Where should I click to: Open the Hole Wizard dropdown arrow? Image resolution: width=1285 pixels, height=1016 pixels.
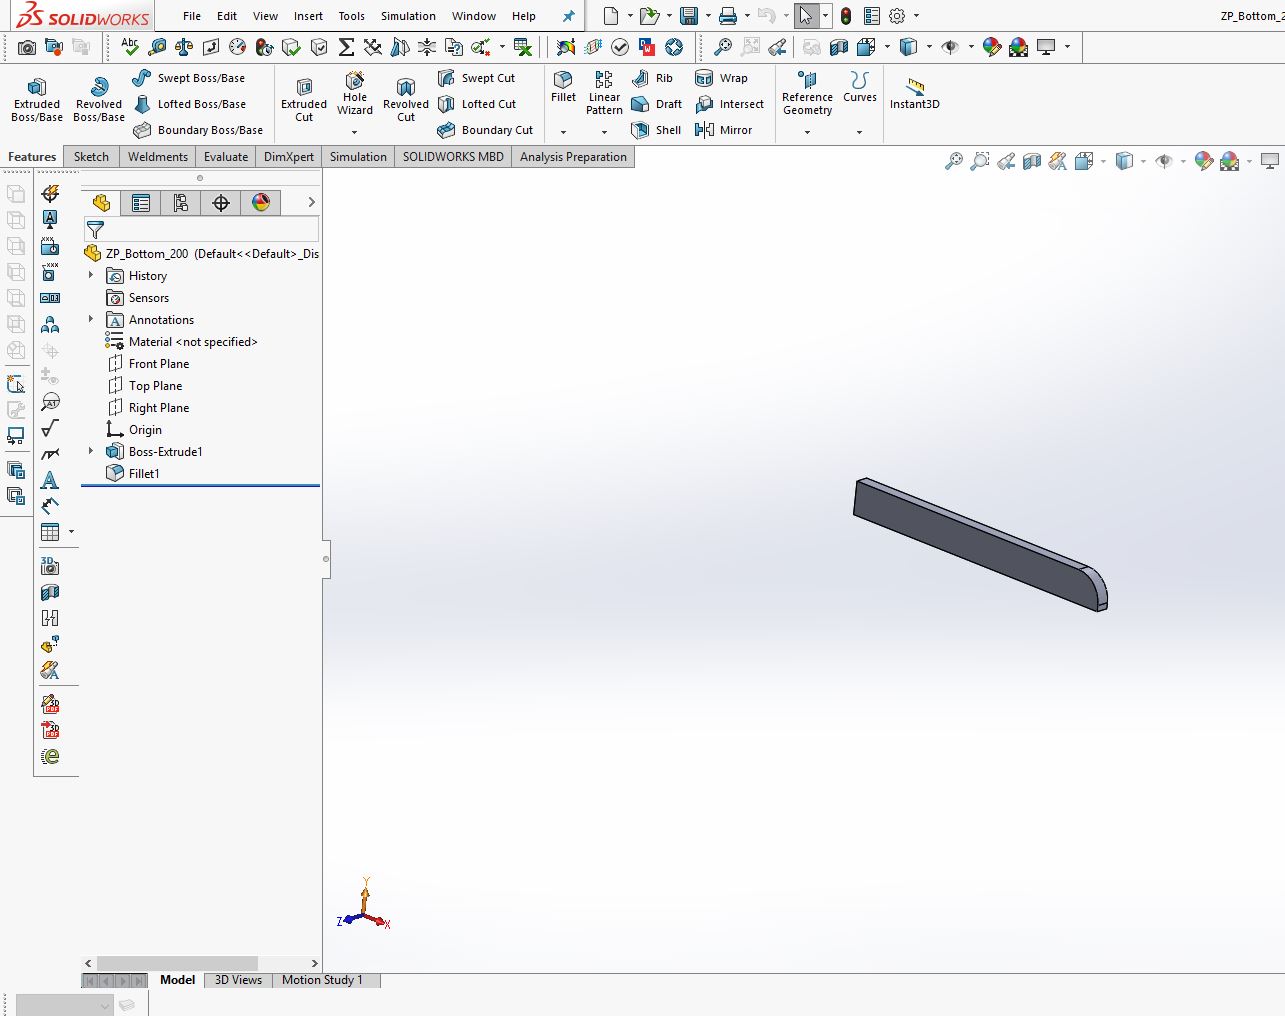pos(354,132)
